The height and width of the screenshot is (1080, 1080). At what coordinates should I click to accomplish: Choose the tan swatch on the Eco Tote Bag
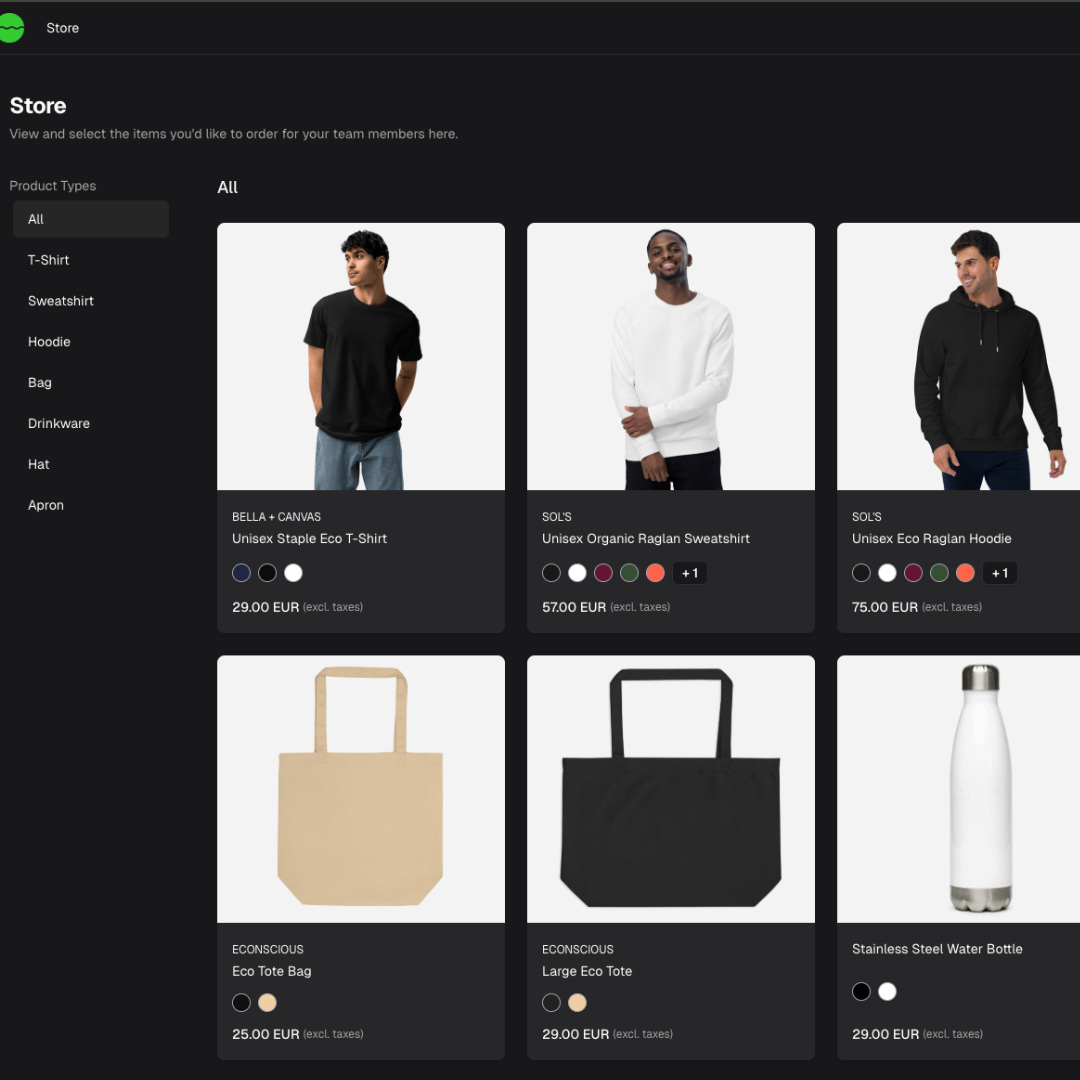click(267, 1002)
